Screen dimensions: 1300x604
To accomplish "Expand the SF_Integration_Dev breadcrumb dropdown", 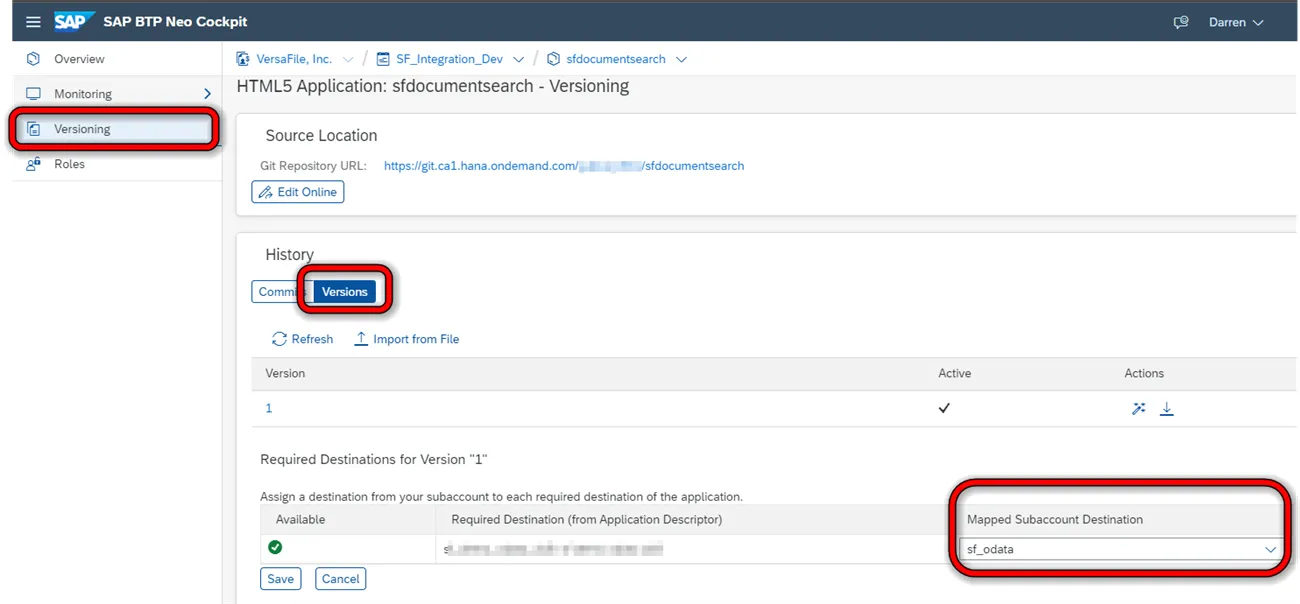I will point(518,59).
